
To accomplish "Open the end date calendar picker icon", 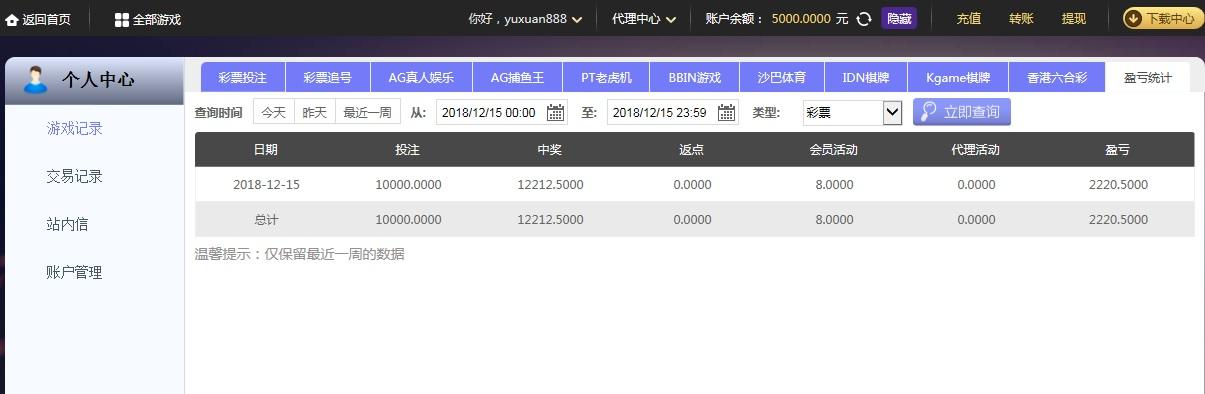I will tap(727, 112).
